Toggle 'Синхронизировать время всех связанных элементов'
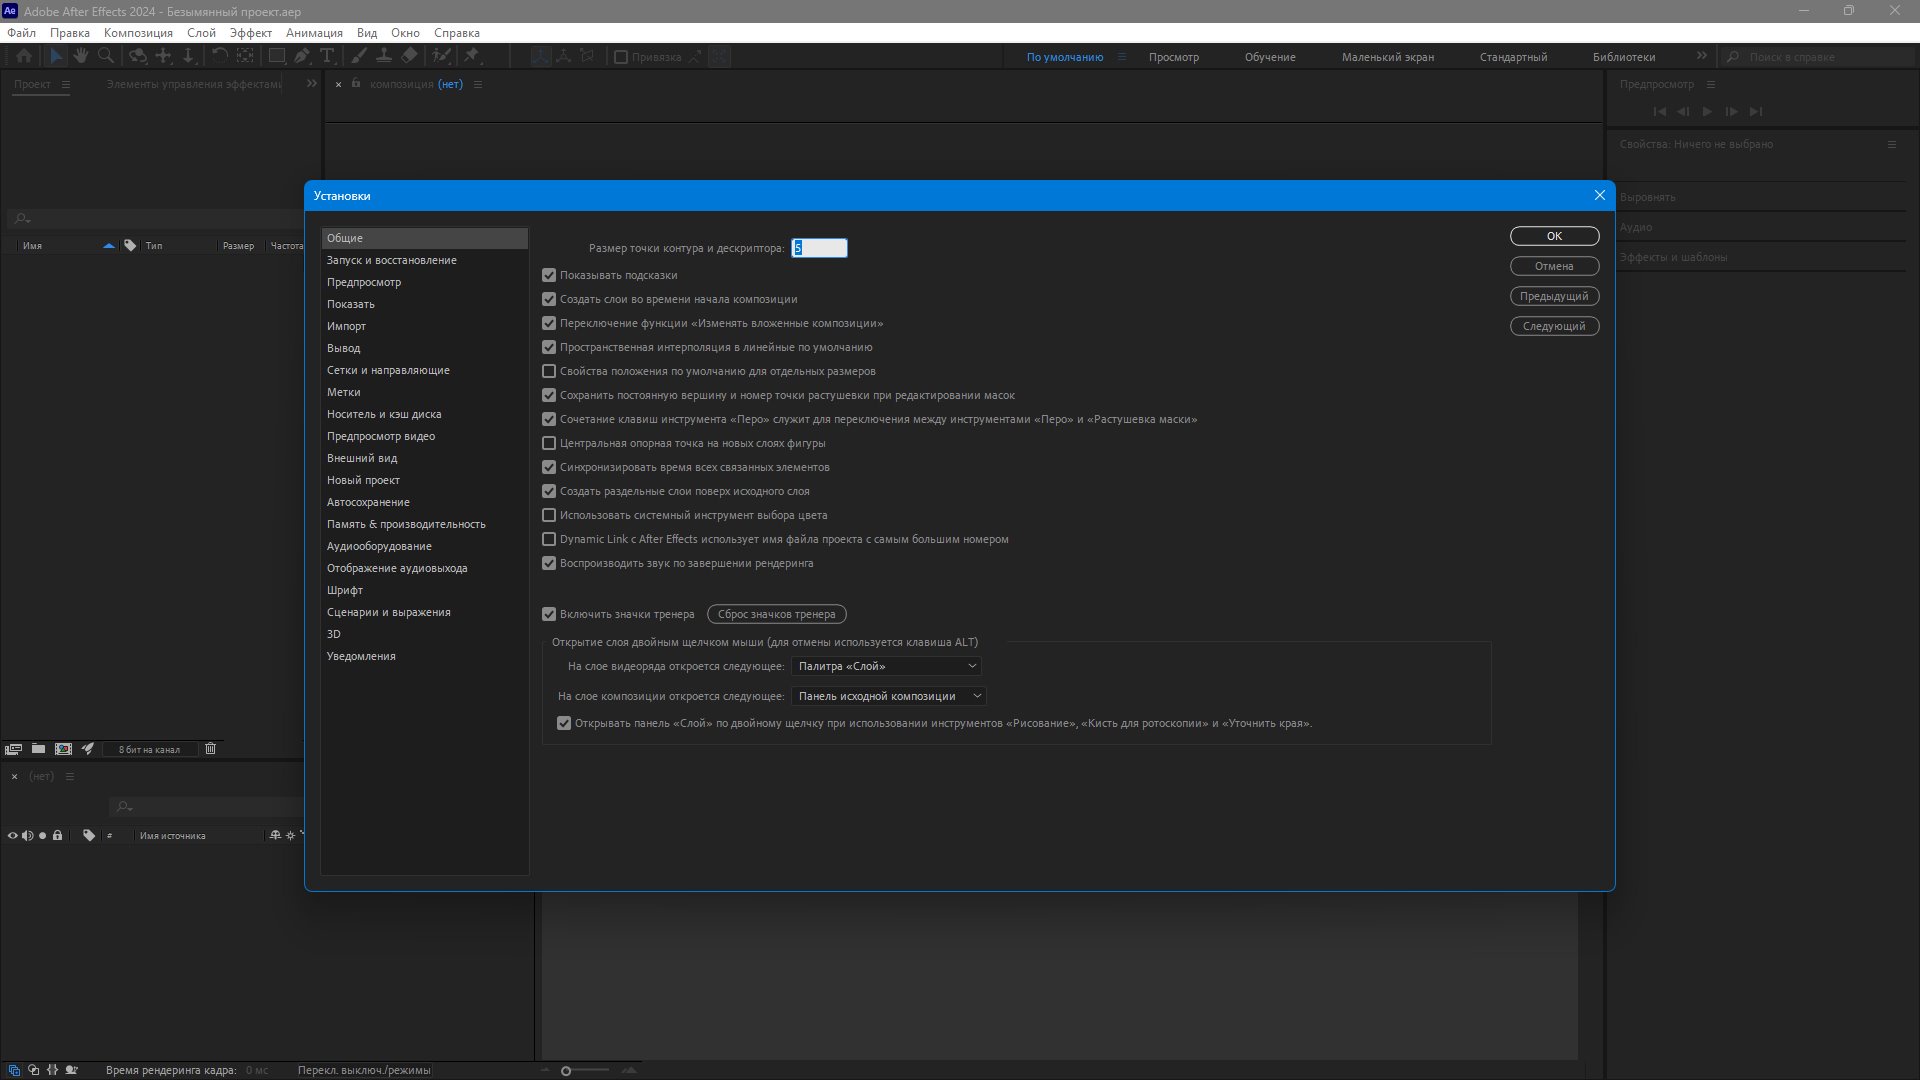The image size is (1920, 1080). click(549, 467)
